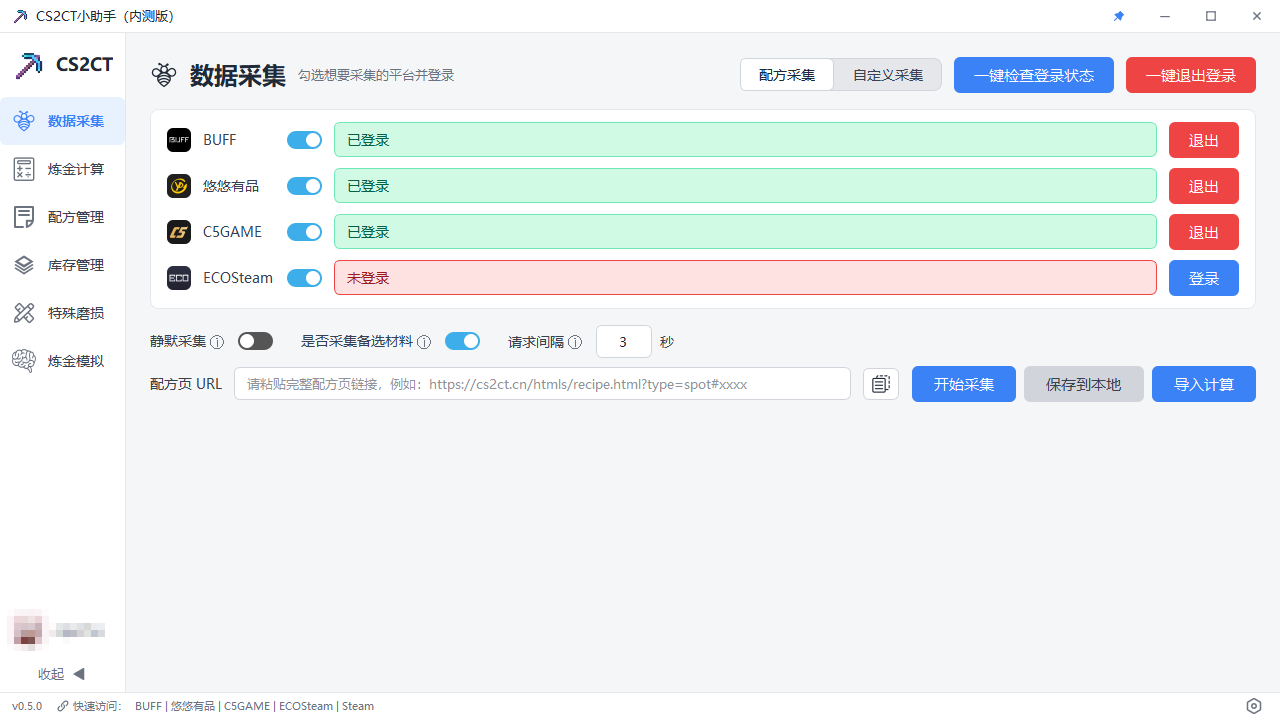Disable the 是否采集备选材料 switch
This screenshot has width=1280, height=720.
462,341
